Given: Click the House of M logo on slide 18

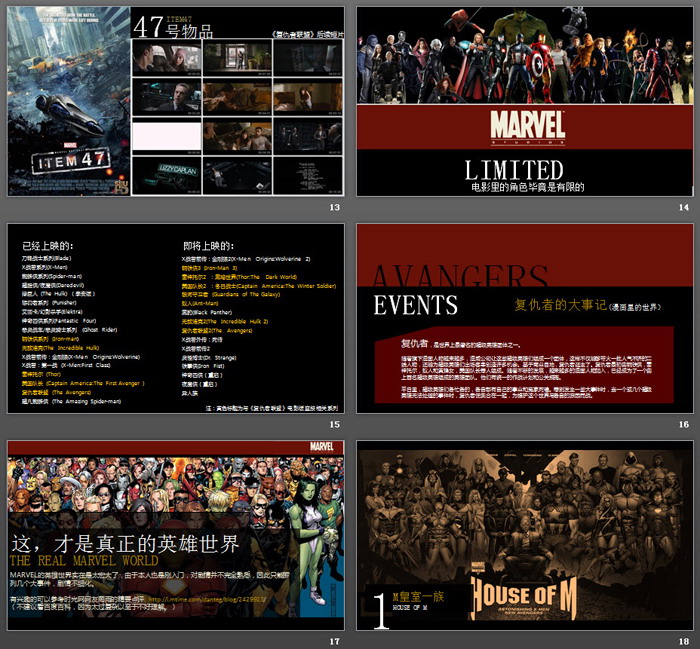Looking at the screenshot, I should pyautogui.click(x=524, y=597).
